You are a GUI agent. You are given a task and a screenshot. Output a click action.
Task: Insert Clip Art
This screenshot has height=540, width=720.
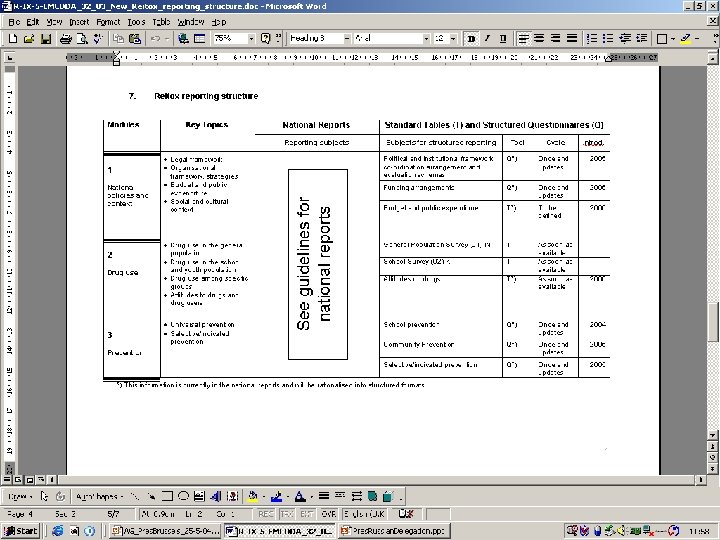click(x=232, y=496)
